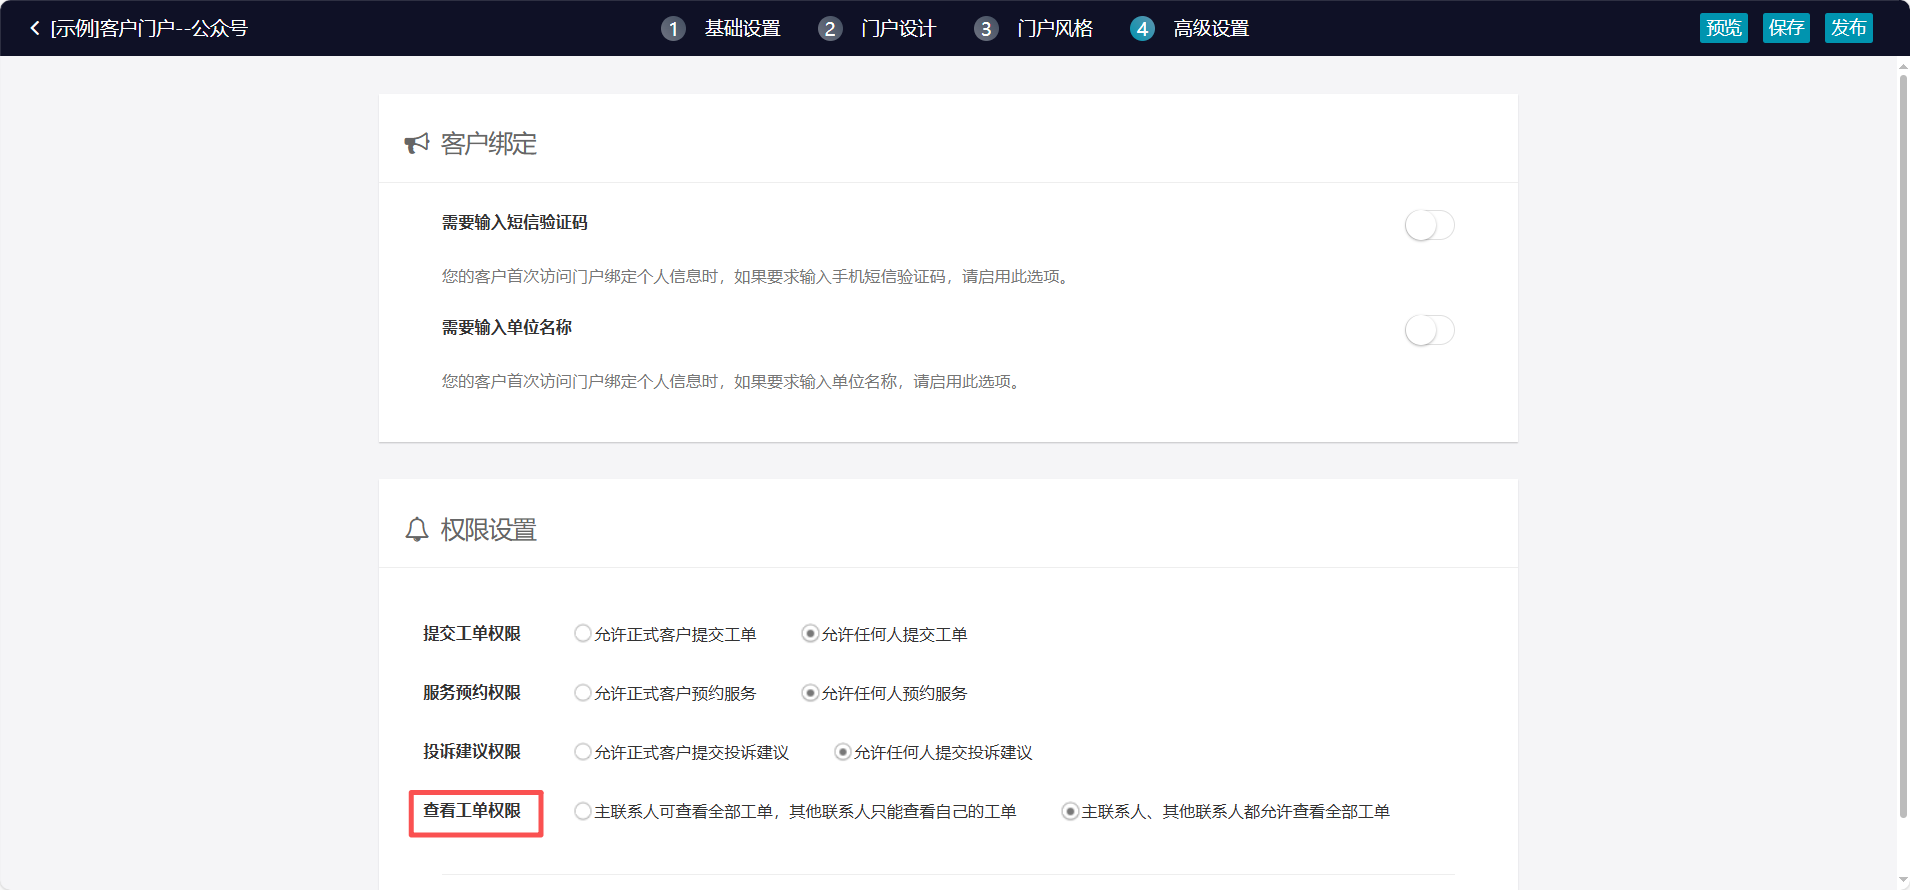The height and width of the screenshot is (890, 1910).
Task: Choose 主联系人可查看全部工单 radio option
Action: pos(583,811)
